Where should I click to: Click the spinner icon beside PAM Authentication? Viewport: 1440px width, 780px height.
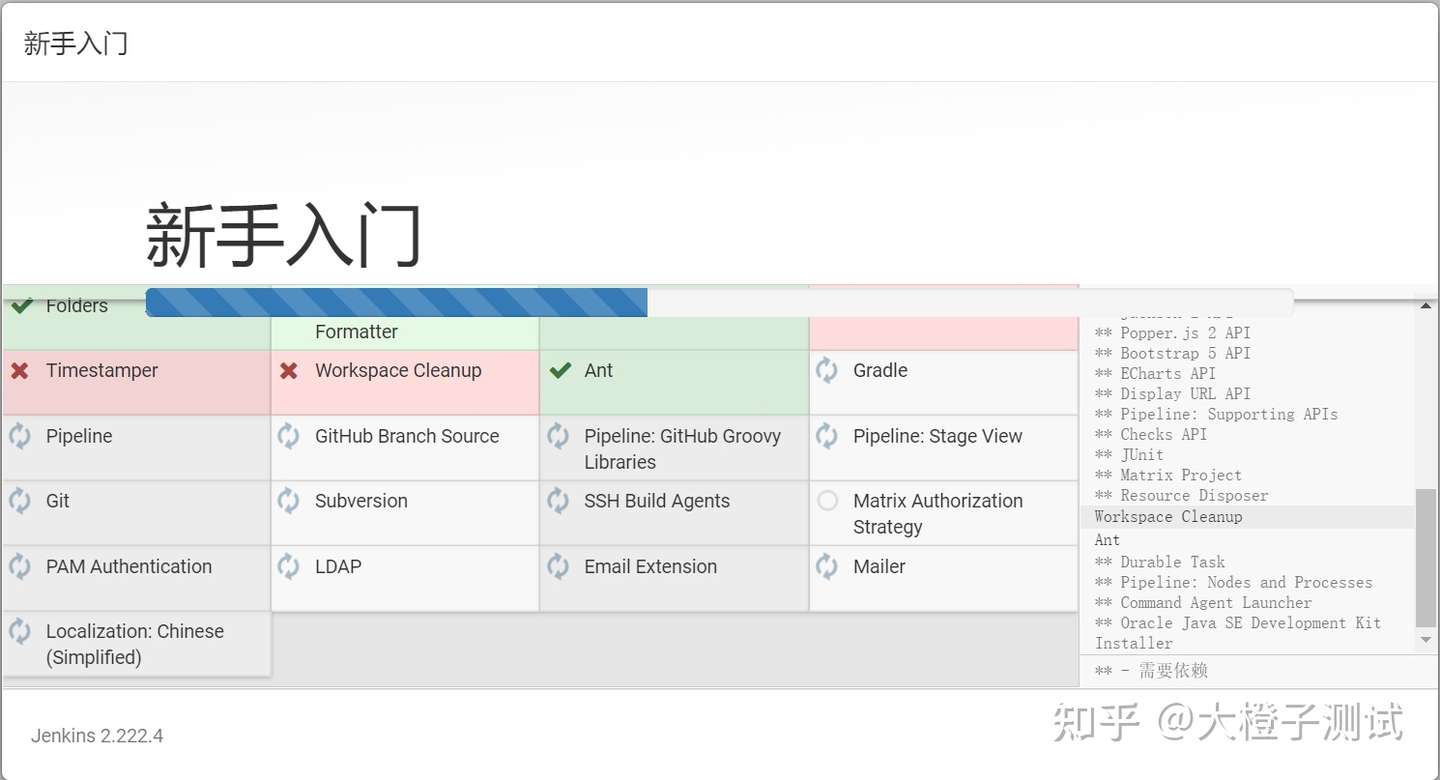pos(20,566)
